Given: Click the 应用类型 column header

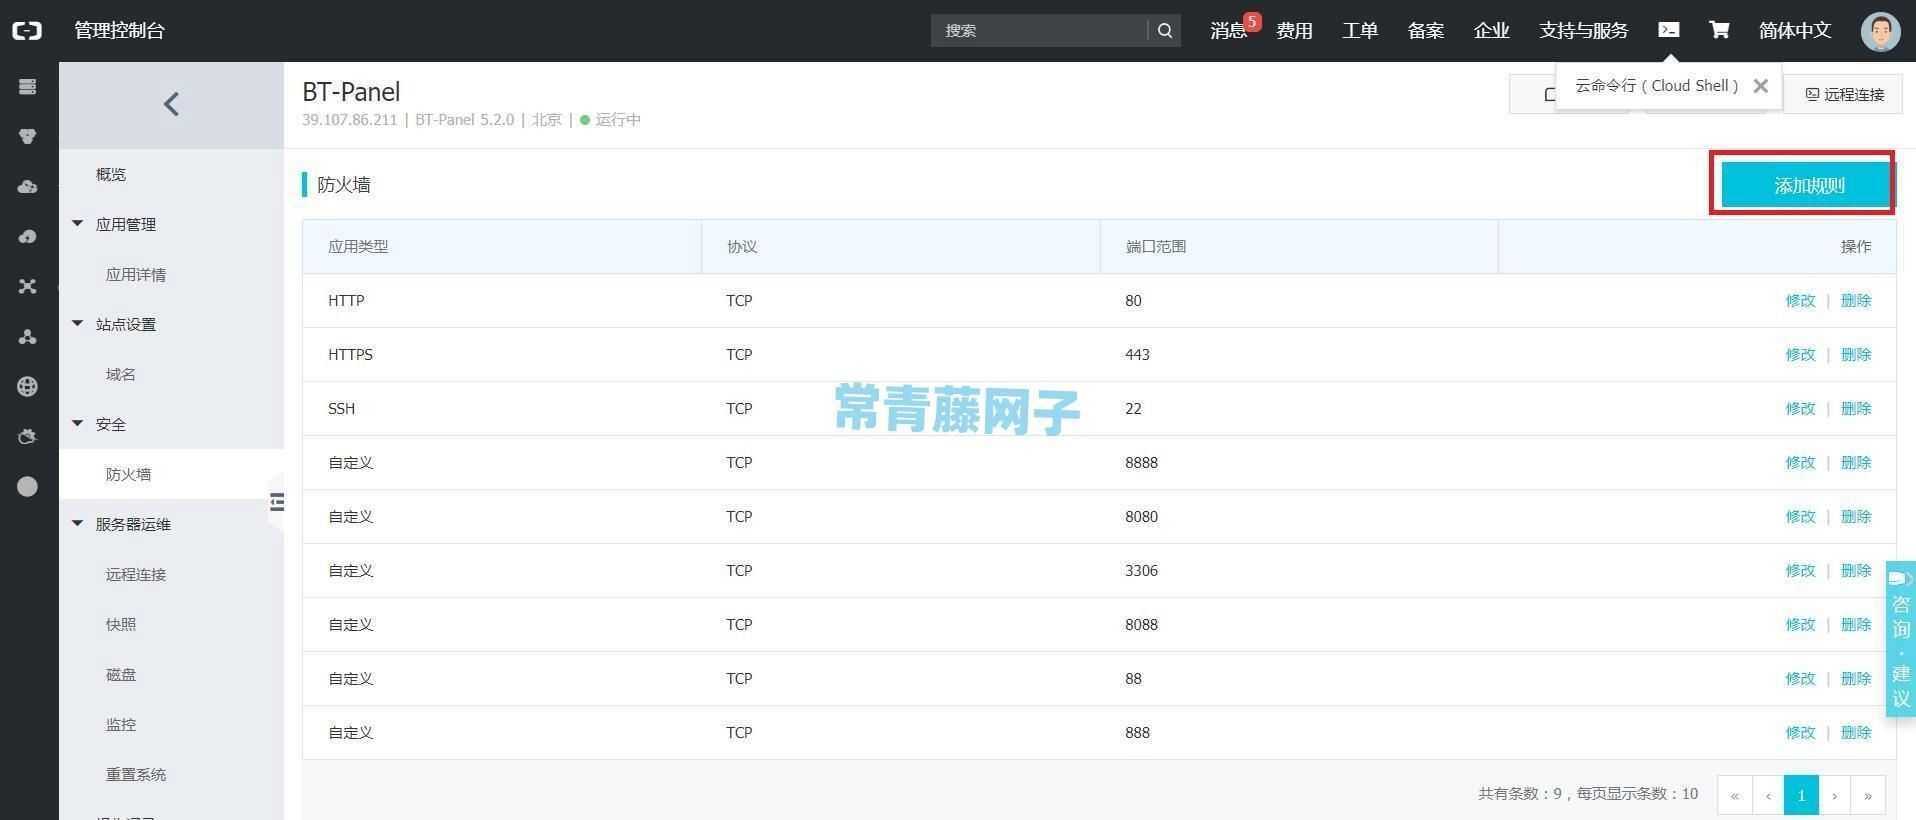Looking at the screenshot, I should (x=358, y=246).
